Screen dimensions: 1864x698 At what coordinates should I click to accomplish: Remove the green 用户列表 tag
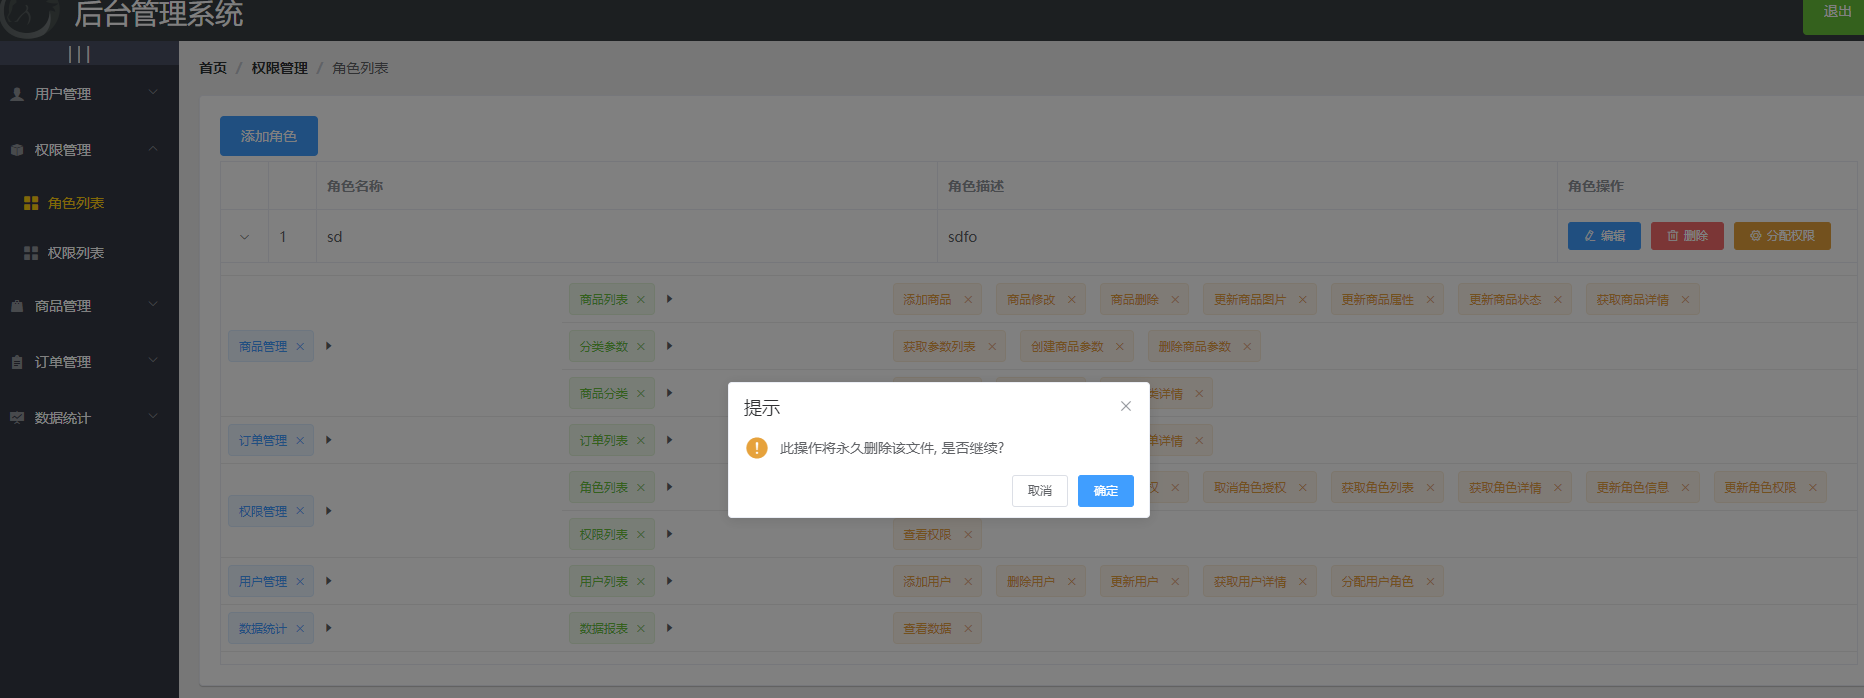[x=641, y=582]
